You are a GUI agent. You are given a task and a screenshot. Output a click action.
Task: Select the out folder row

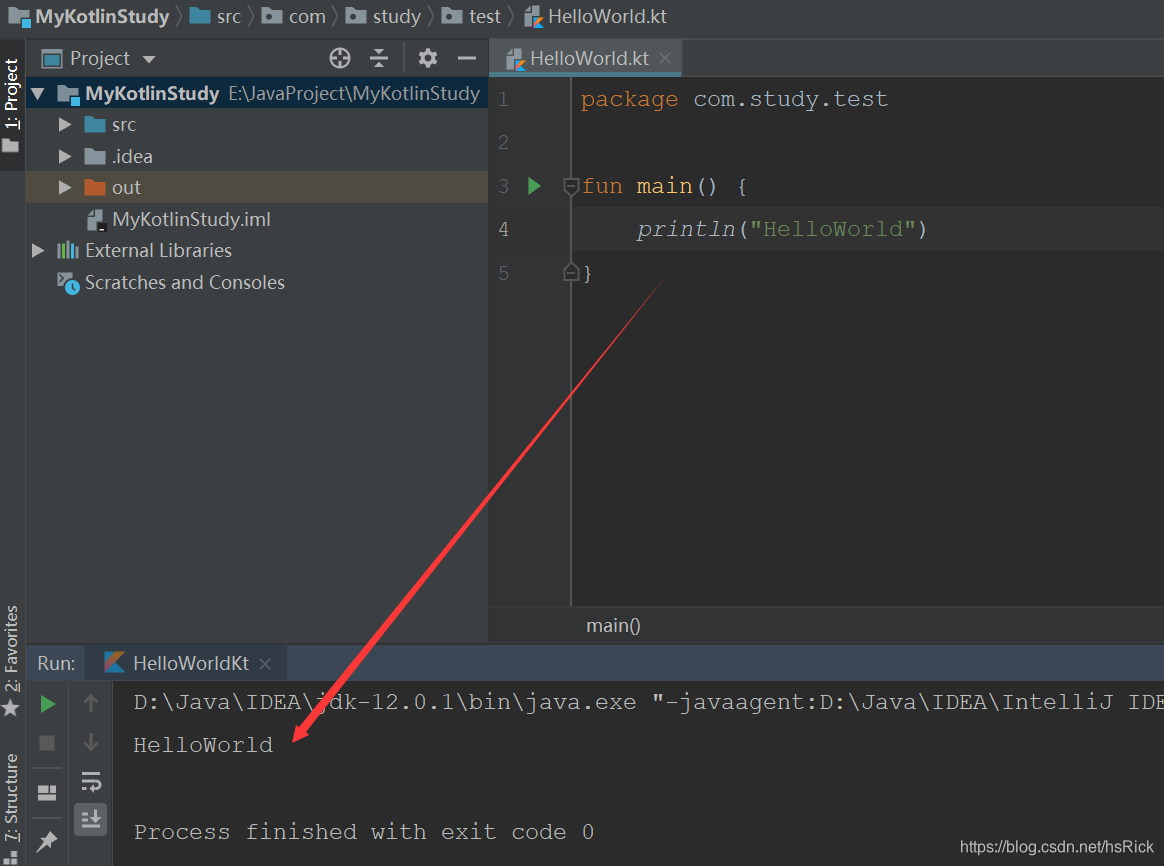(x=257, y=188)
